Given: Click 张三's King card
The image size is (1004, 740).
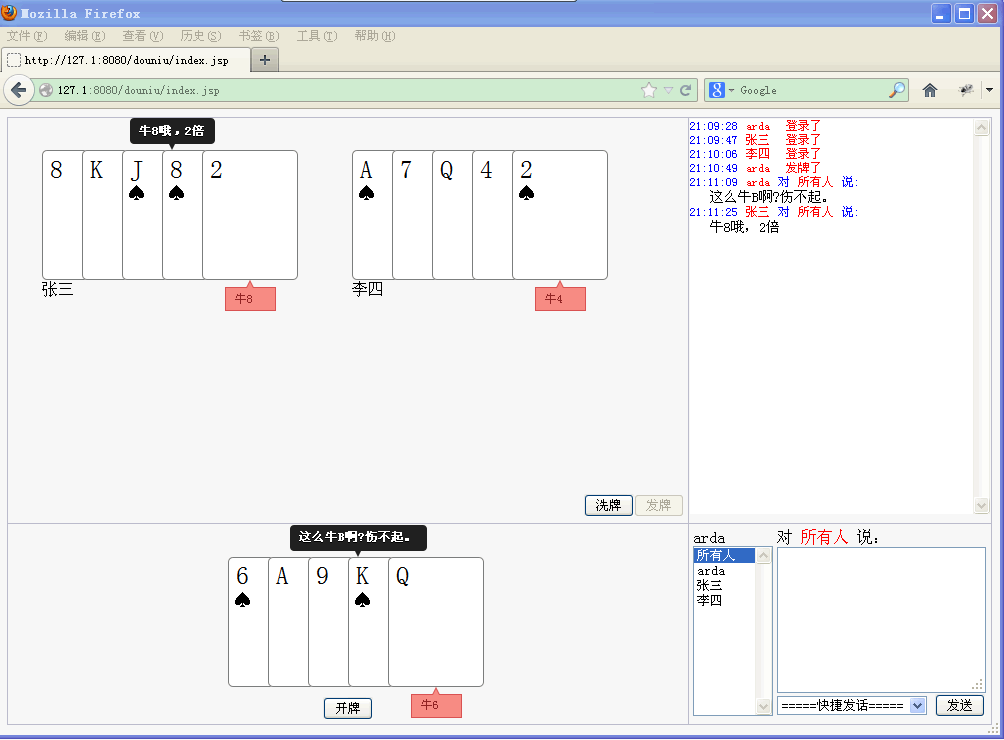Looking at the screenshot, I should click(102, 215).
